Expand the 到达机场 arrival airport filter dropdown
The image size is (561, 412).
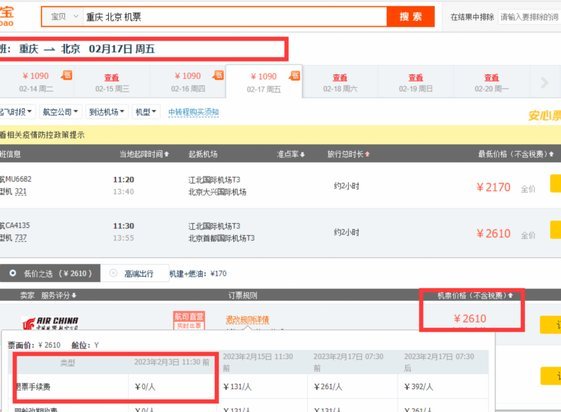tap(107, 112)
